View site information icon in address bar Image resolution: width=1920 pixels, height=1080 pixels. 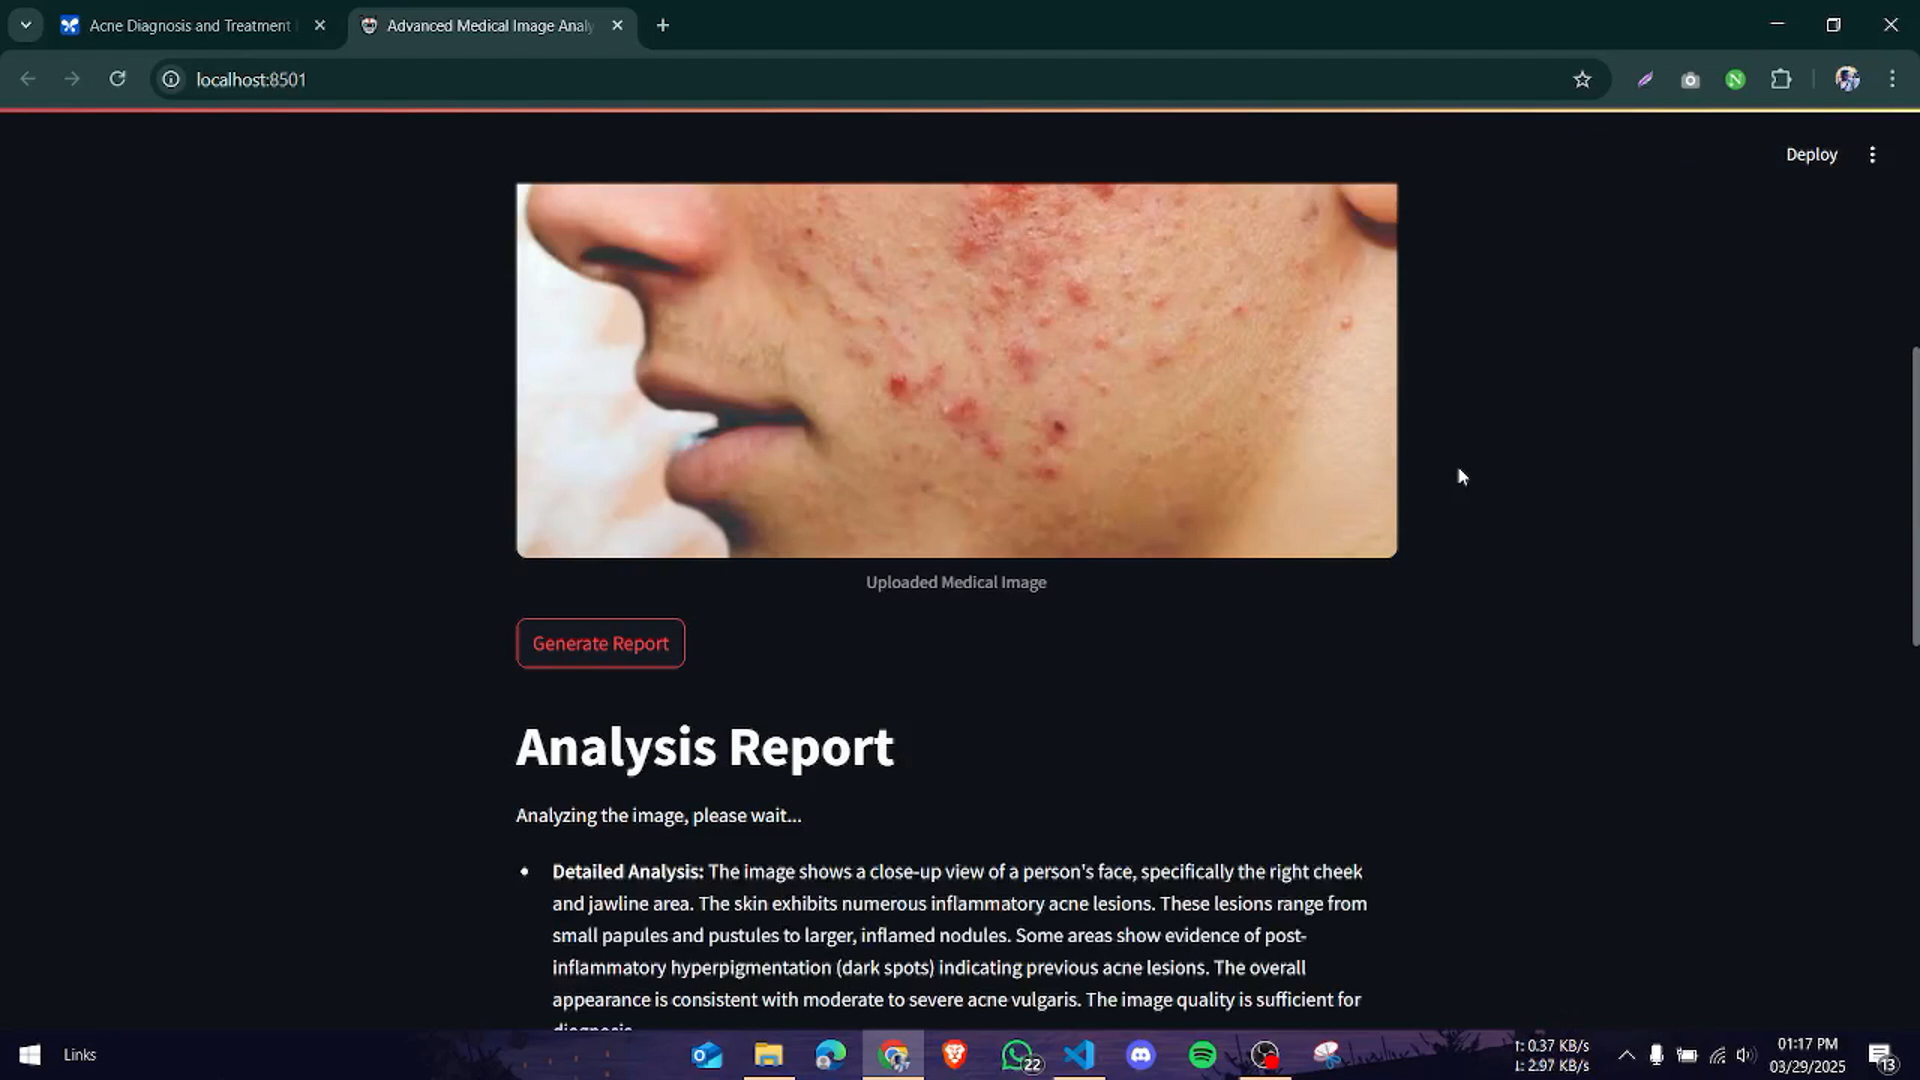pos(171,79)
